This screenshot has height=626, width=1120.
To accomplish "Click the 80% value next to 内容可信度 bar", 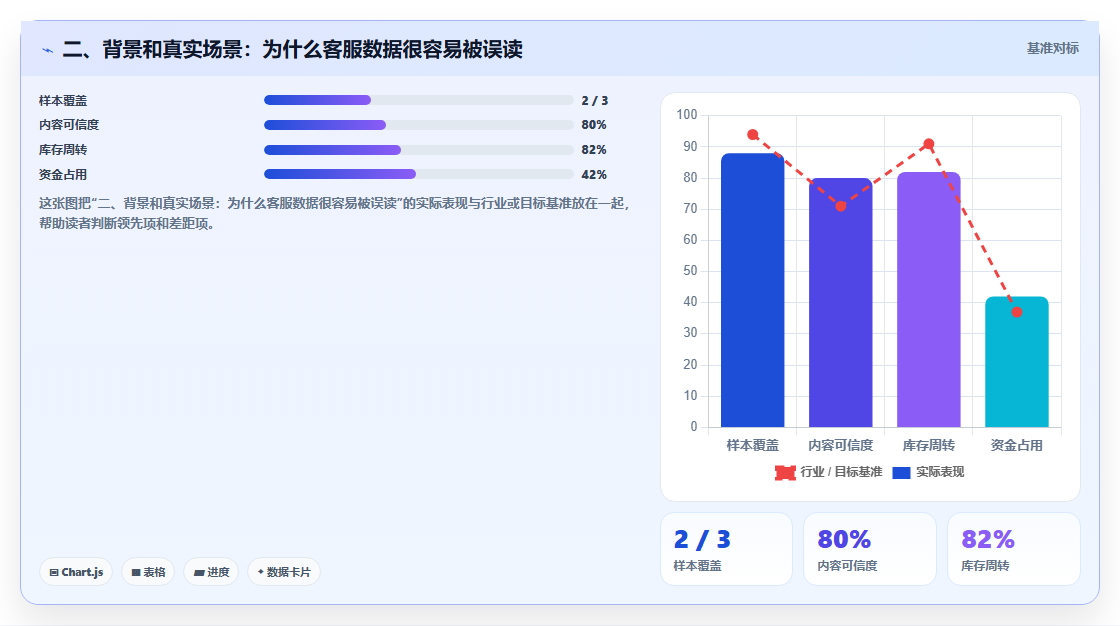I will [x=594, y=125].
